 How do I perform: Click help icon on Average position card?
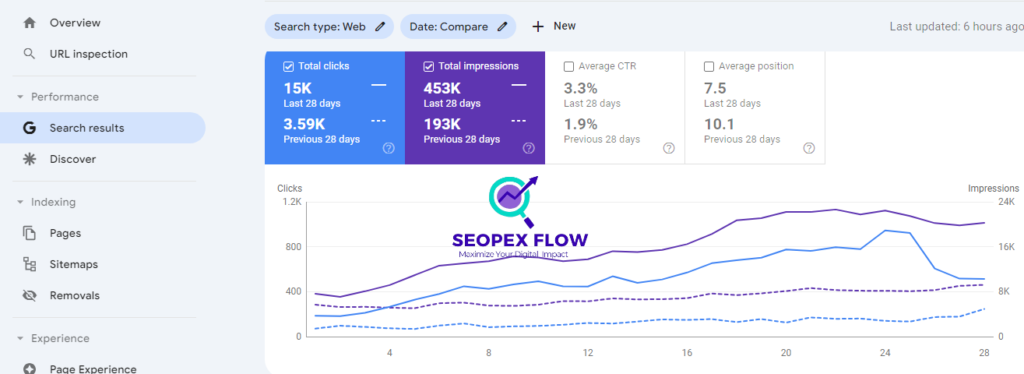click(x=808, y=148)
